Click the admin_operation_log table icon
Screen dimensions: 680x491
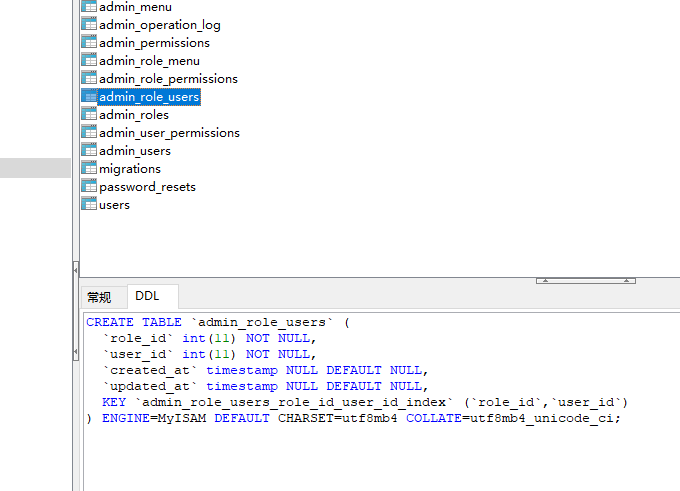pos(89,24)
